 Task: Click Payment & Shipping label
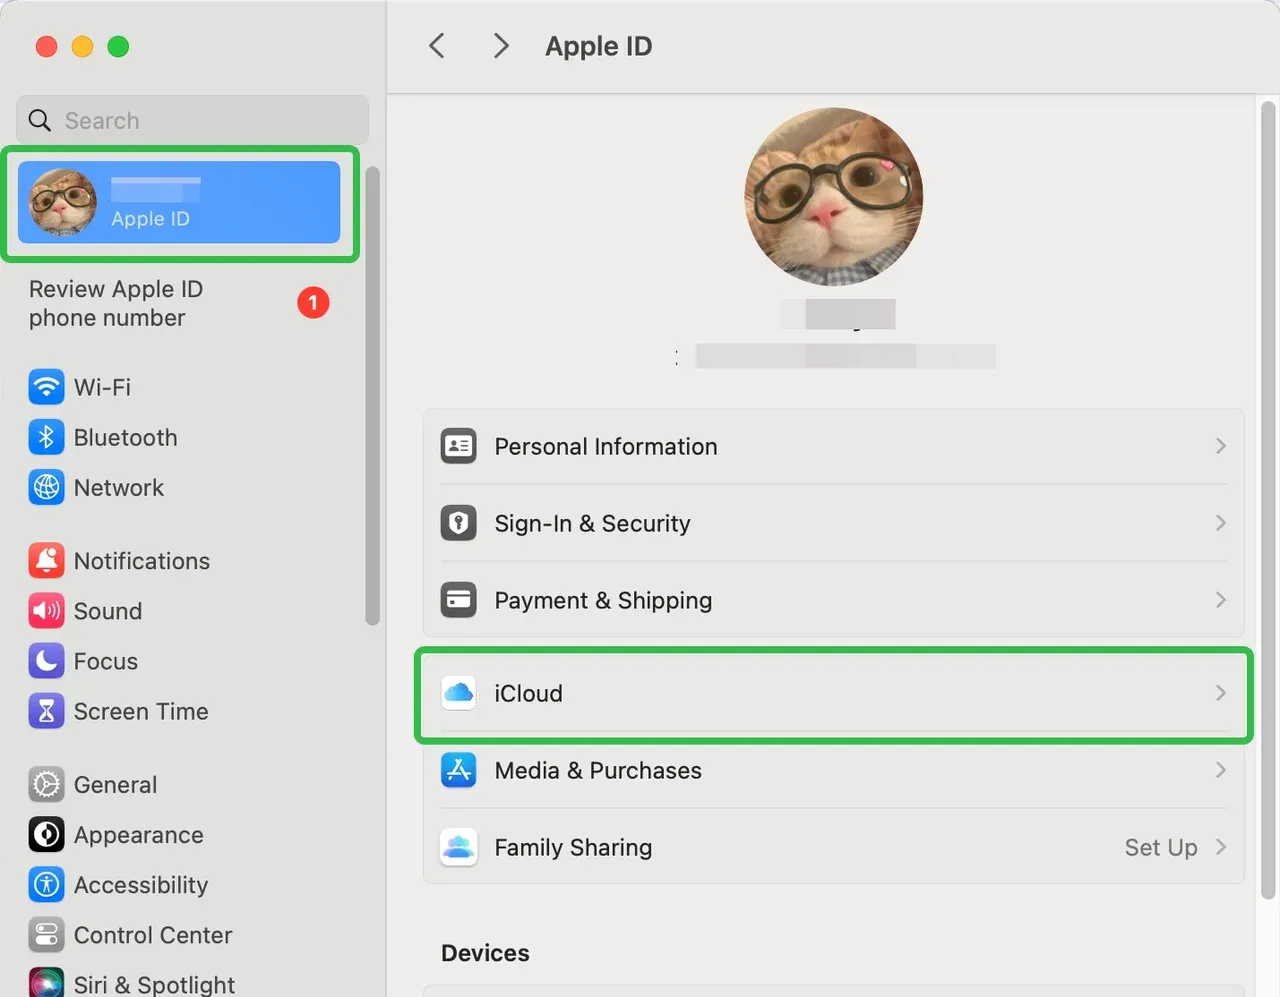tap(603, 600)
